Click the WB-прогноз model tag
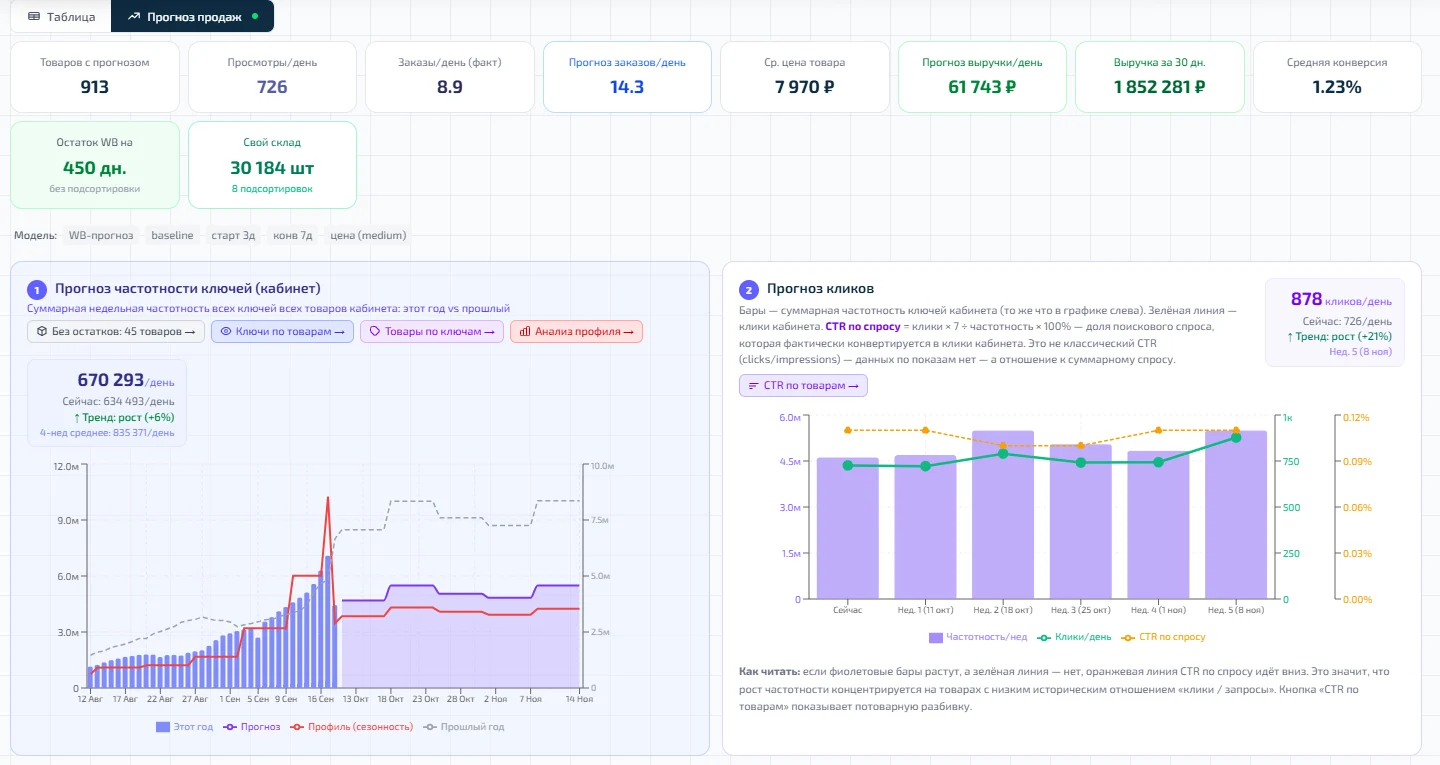This screenshot has width=1440, height=765. (101, 236)
